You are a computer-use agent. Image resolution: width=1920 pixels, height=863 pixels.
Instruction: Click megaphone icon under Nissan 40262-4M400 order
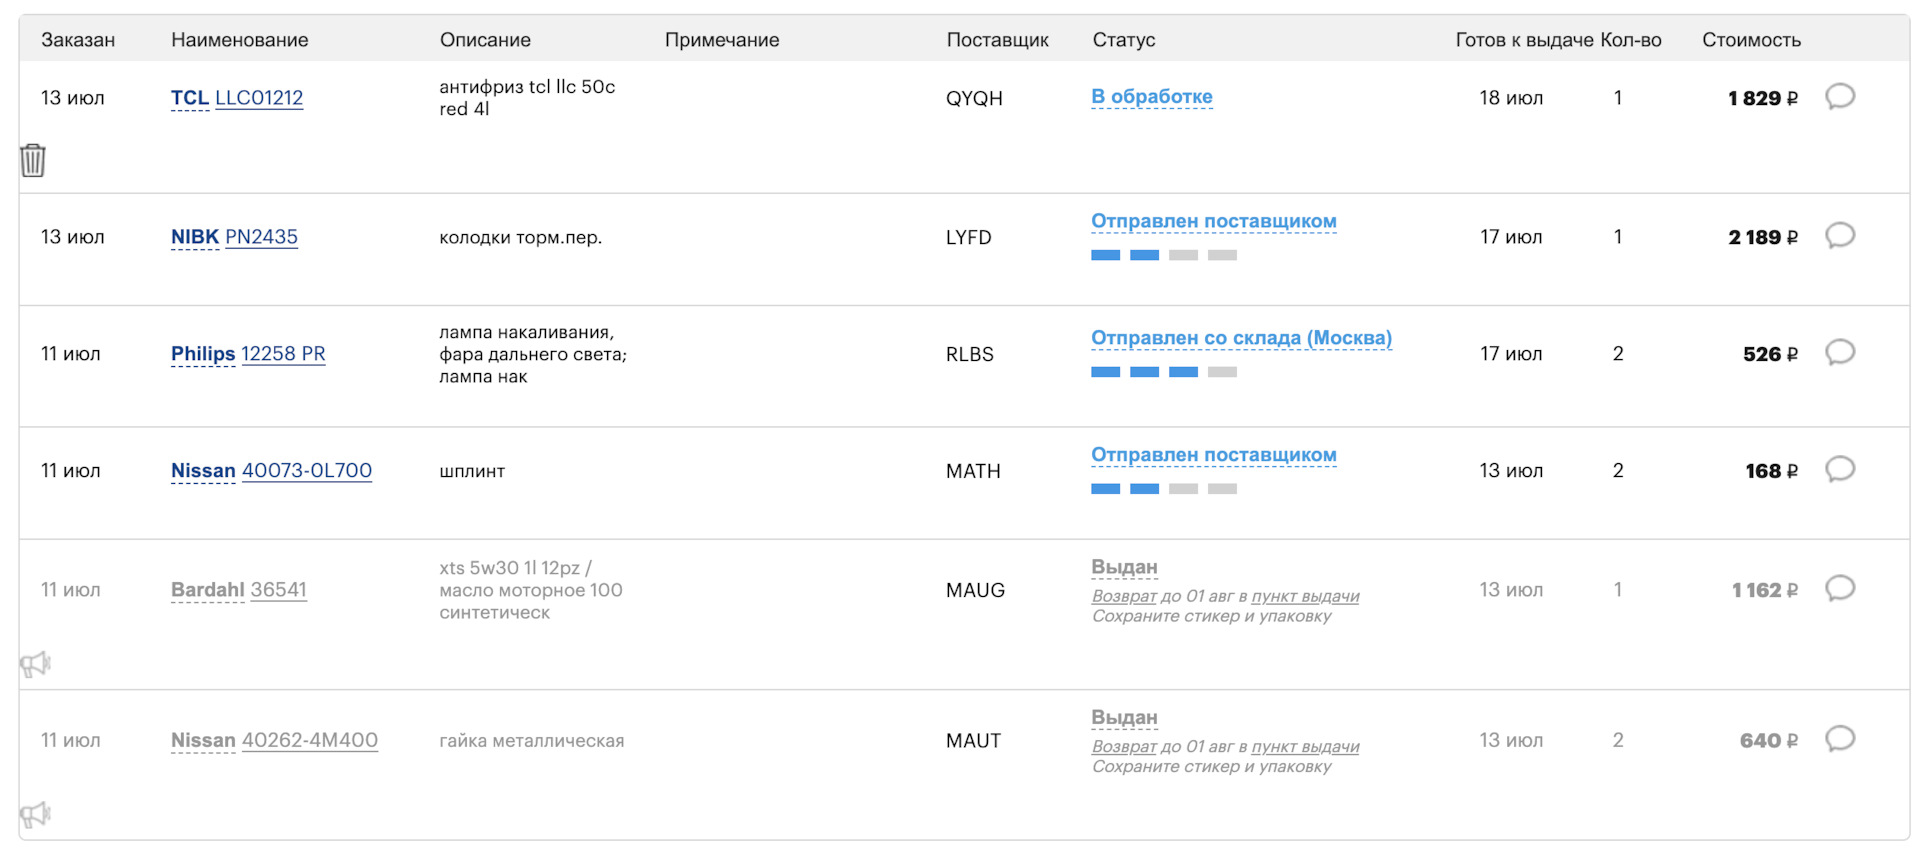pos(35,815)
